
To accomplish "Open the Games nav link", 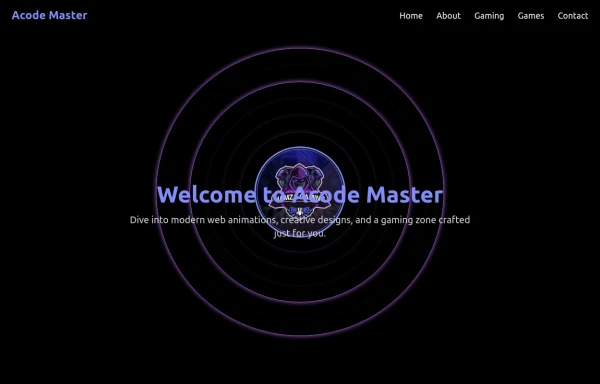I will coord(531,16).
